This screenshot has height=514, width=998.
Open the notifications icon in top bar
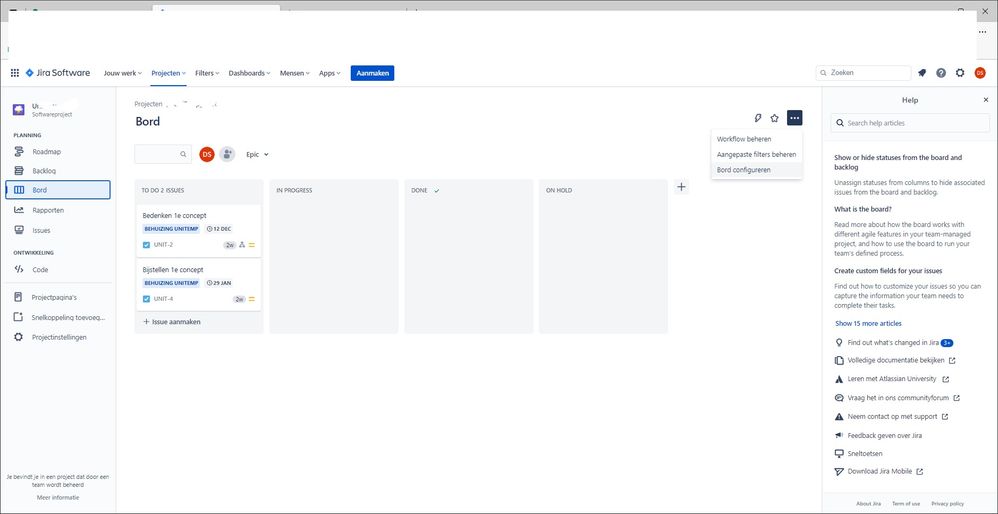(x=922, y=73)
